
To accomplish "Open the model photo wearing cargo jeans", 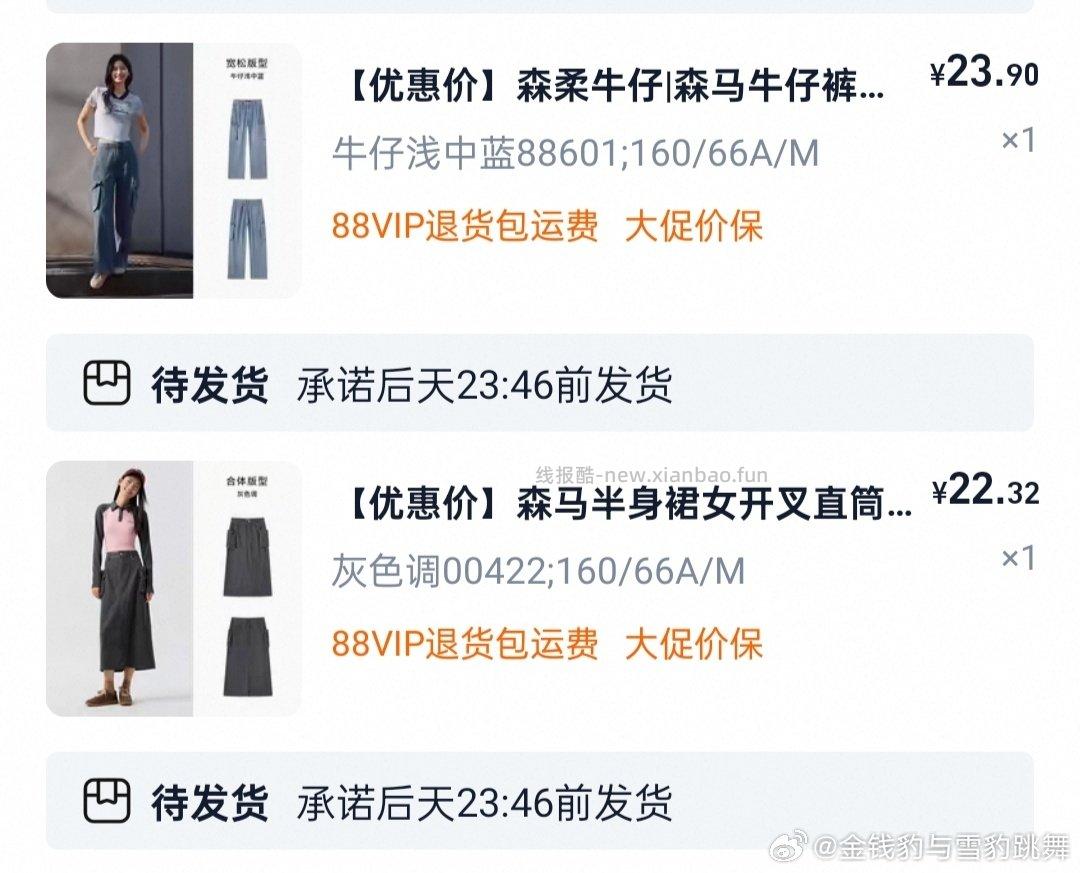I will (119, 170).
